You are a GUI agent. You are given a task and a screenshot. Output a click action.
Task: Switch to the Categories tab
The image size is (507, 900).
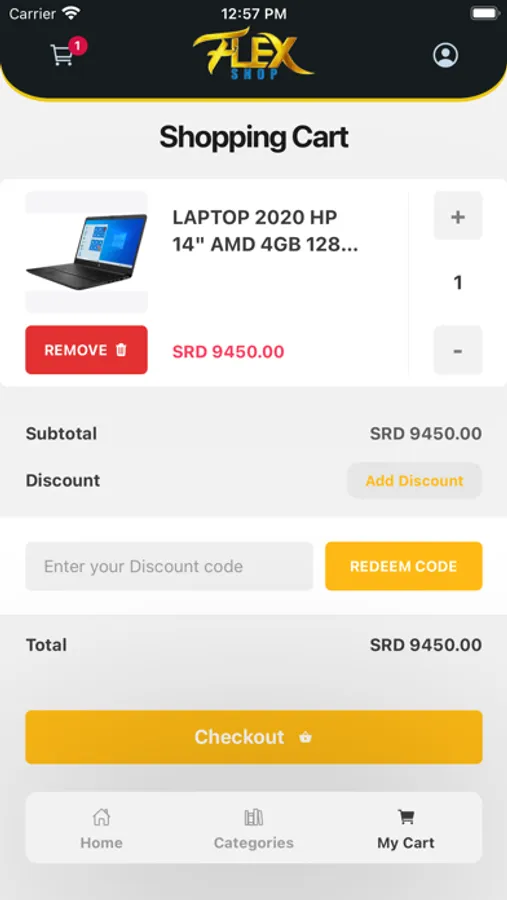click(253, 843)
